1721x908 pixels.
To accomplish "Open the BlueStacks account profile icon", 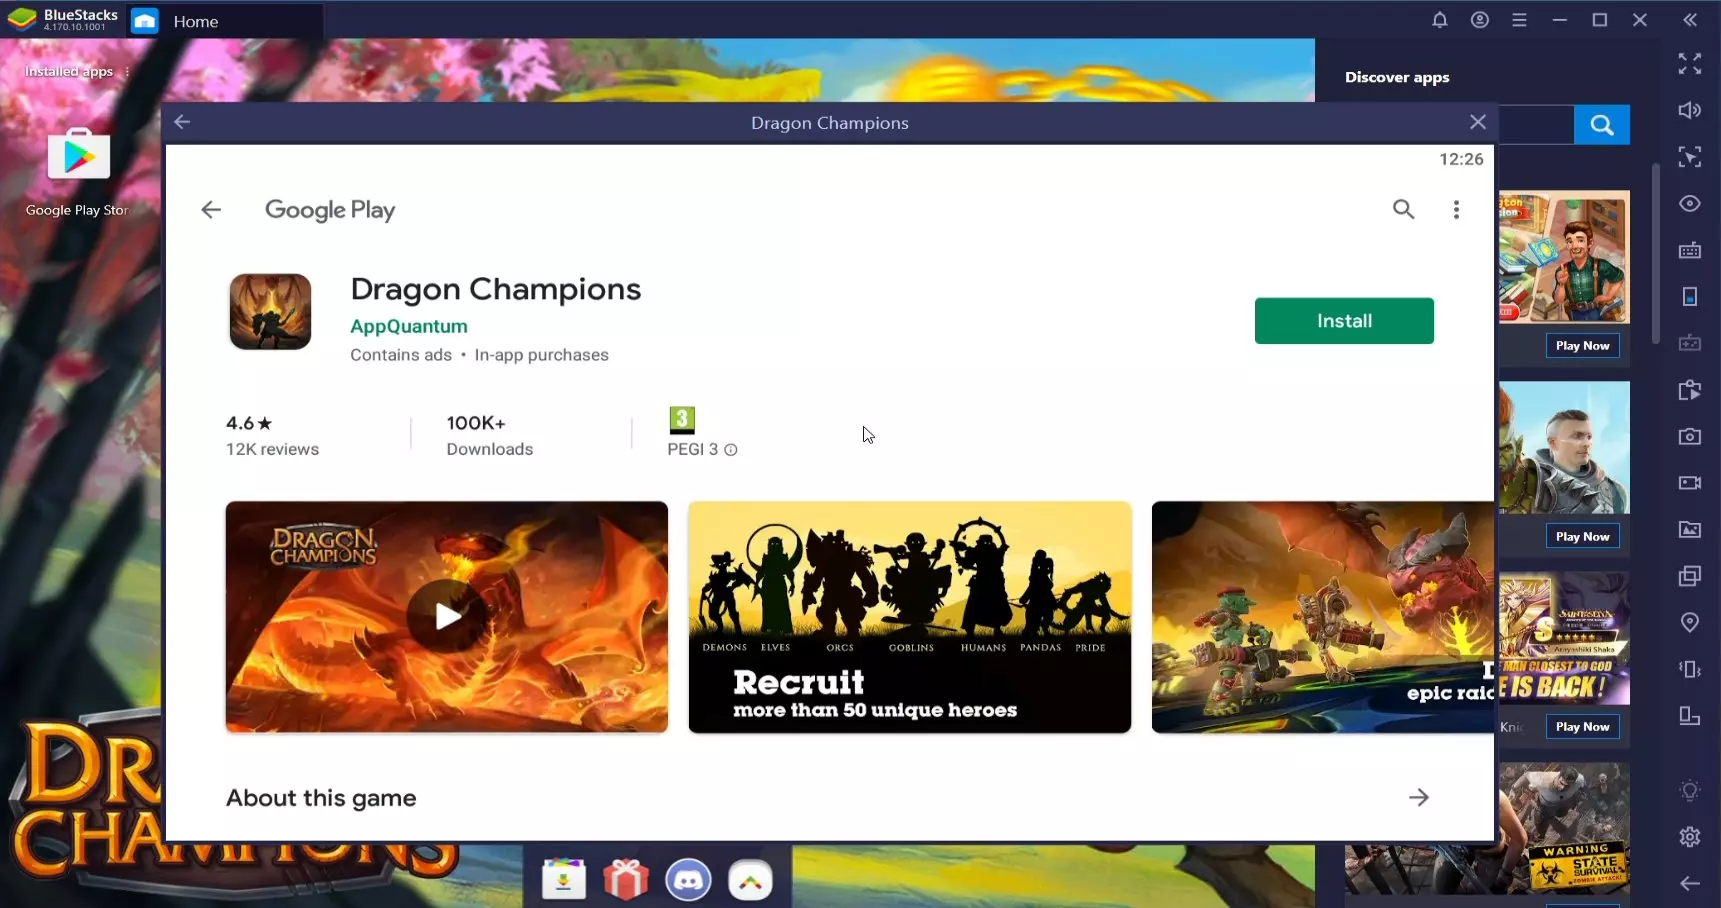I will [1479, 20].
